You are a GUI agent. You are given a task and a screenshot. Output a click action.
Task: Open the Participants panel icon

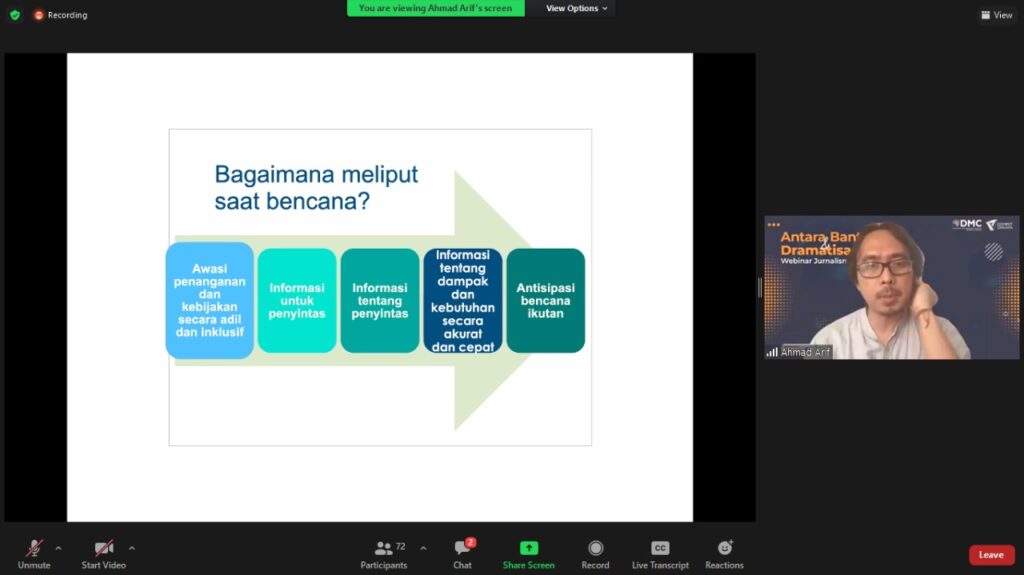383,549
